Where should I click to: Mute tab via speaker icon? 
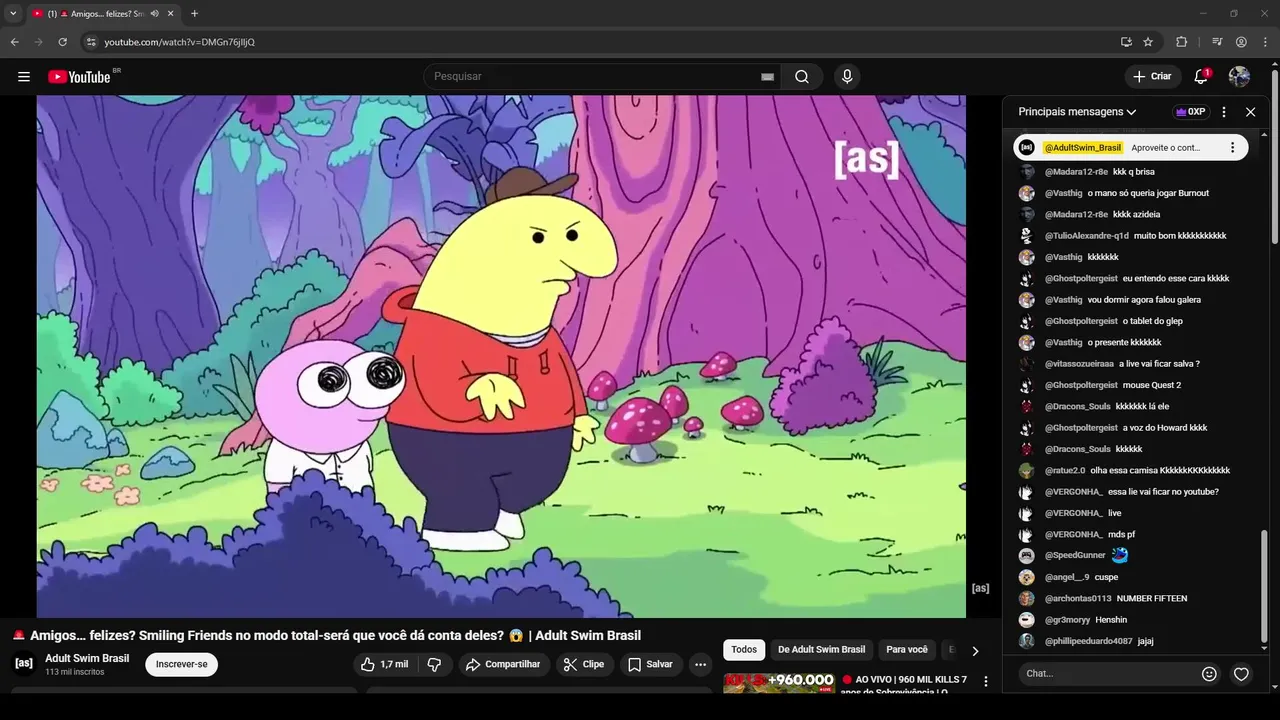tap(154, 14)
